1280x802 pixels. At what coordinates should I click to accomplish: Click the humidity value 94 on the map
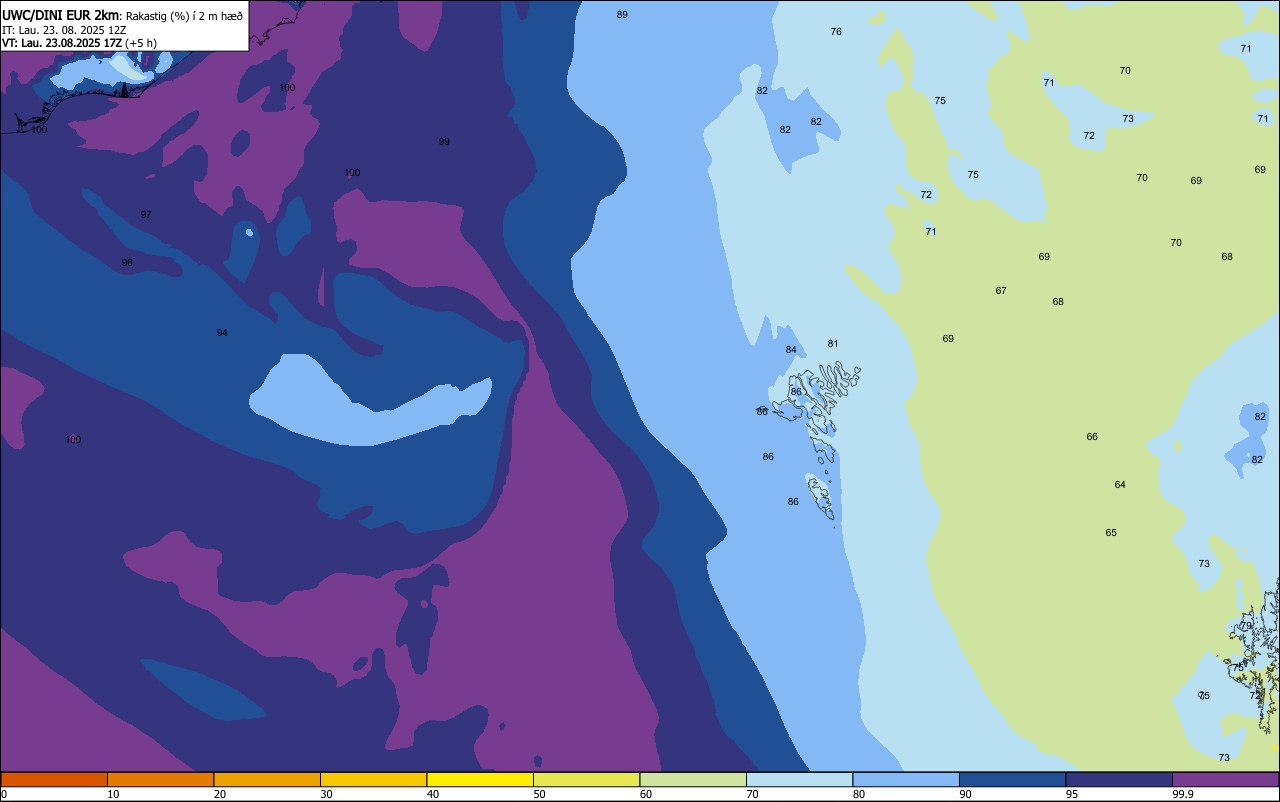point(222,333)
